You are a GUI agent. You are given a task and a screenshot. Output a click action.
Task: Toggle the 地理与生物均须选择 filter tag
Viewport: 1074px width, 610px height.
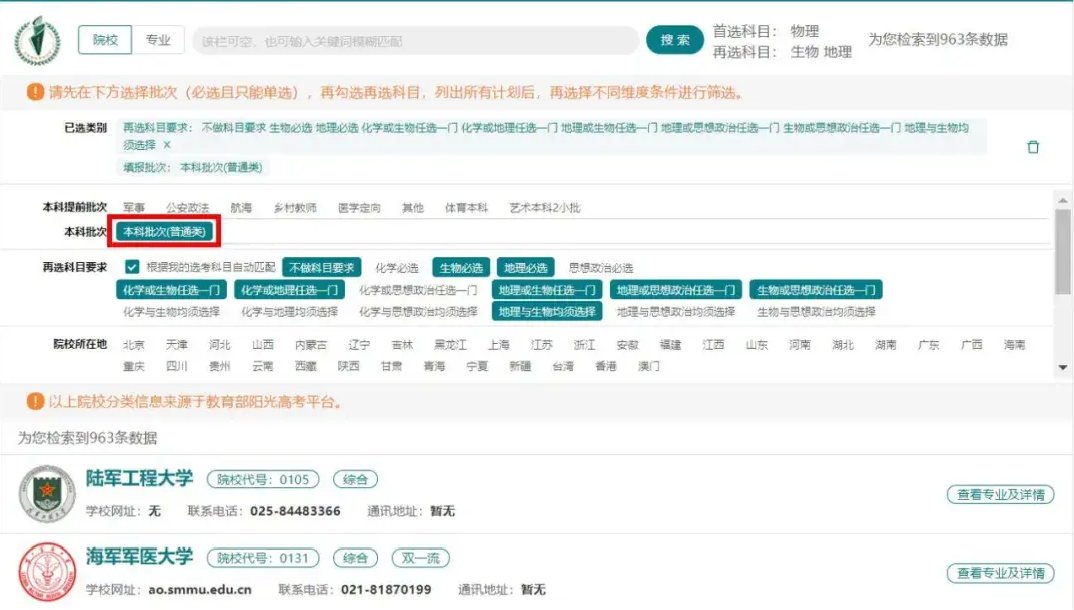coord(547,312)
